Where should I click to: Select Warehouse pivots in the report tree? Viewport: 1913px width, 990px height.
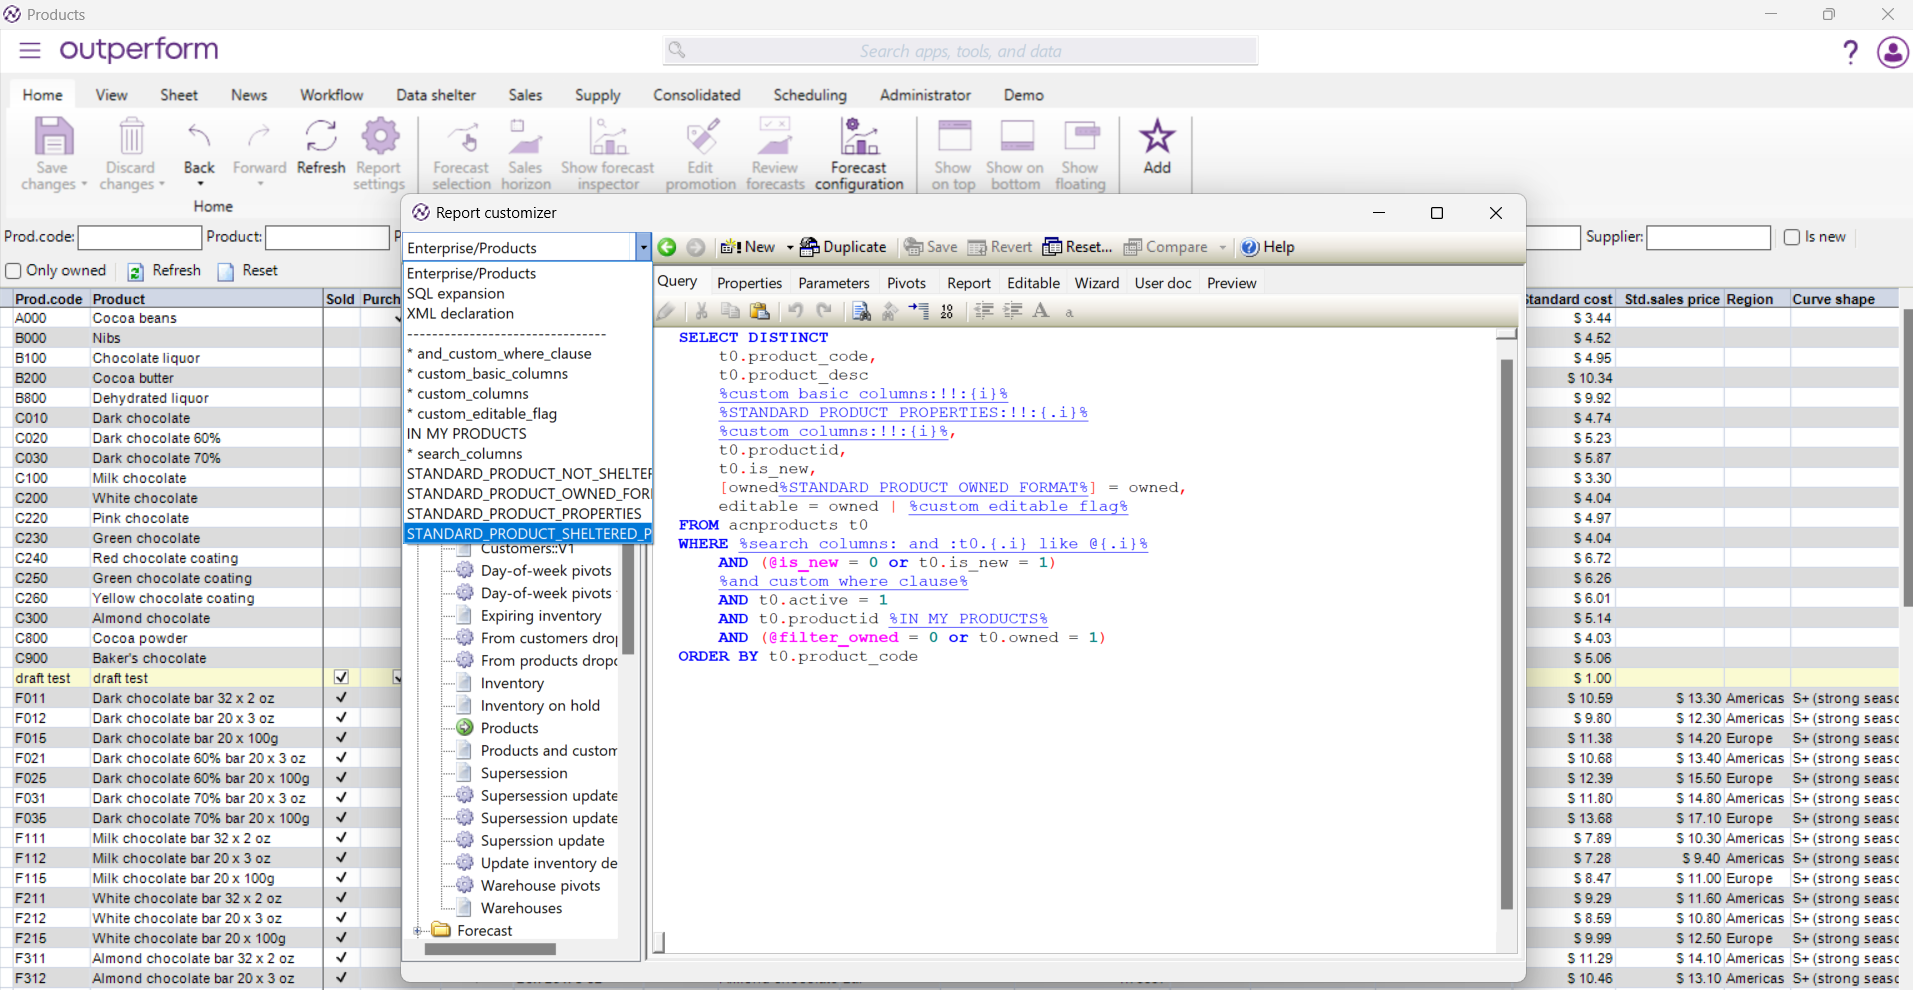tap(540, 886)
